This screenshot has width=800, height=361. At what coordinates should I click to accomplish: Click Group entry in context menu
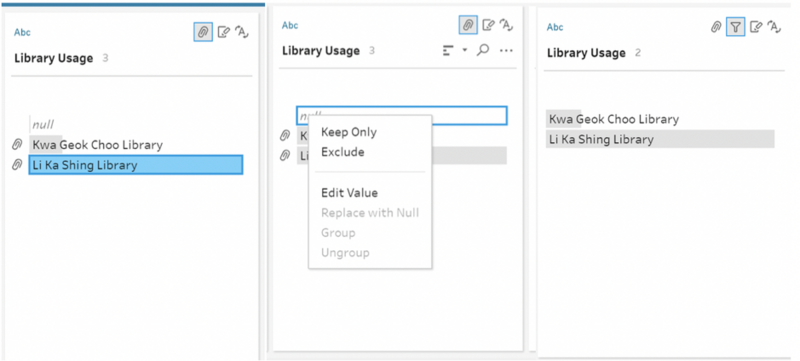pyautogui.click(x=338, y=233)
